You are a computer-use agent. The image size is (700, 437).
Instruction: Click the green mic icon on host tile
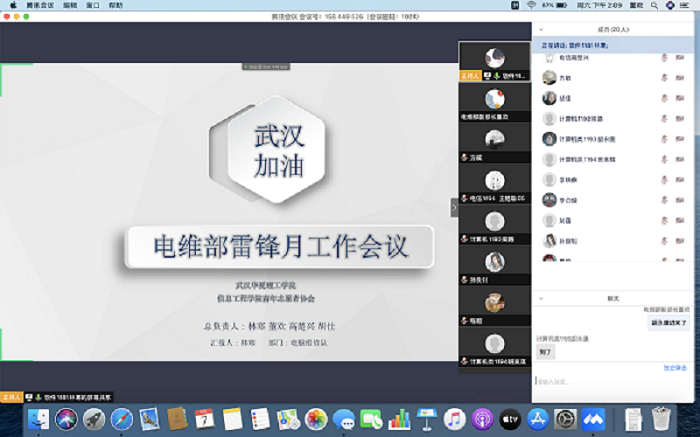click(496, 76)
